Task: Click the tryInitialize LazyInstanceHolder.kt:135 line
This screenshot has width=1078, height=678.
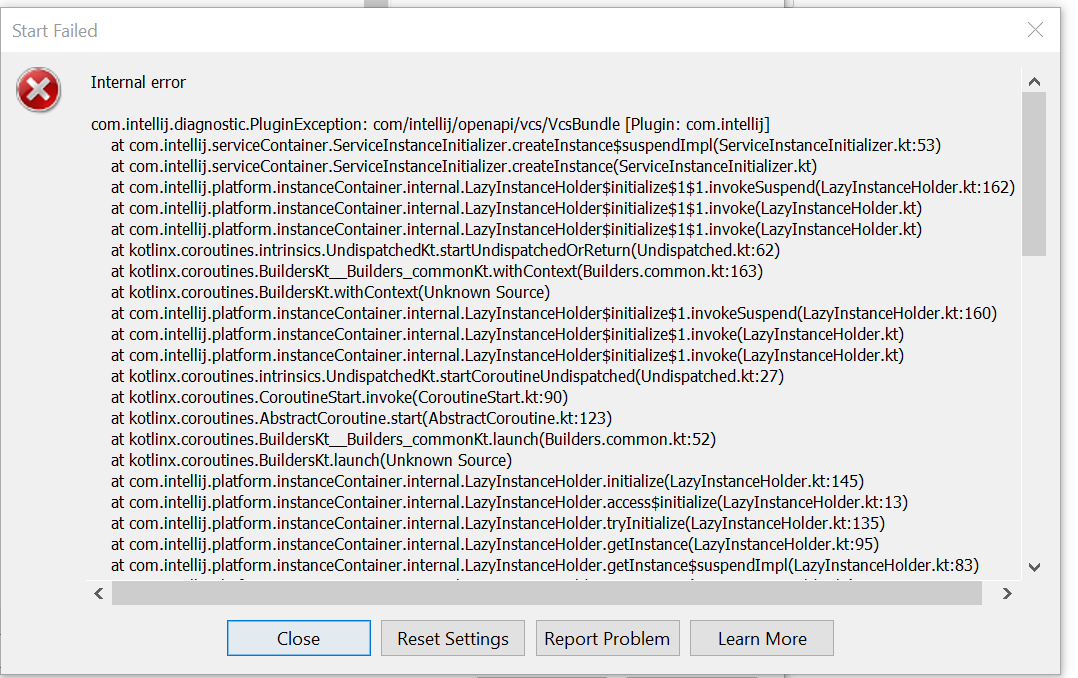Action: pyautogui.click(x=498, y=523)
